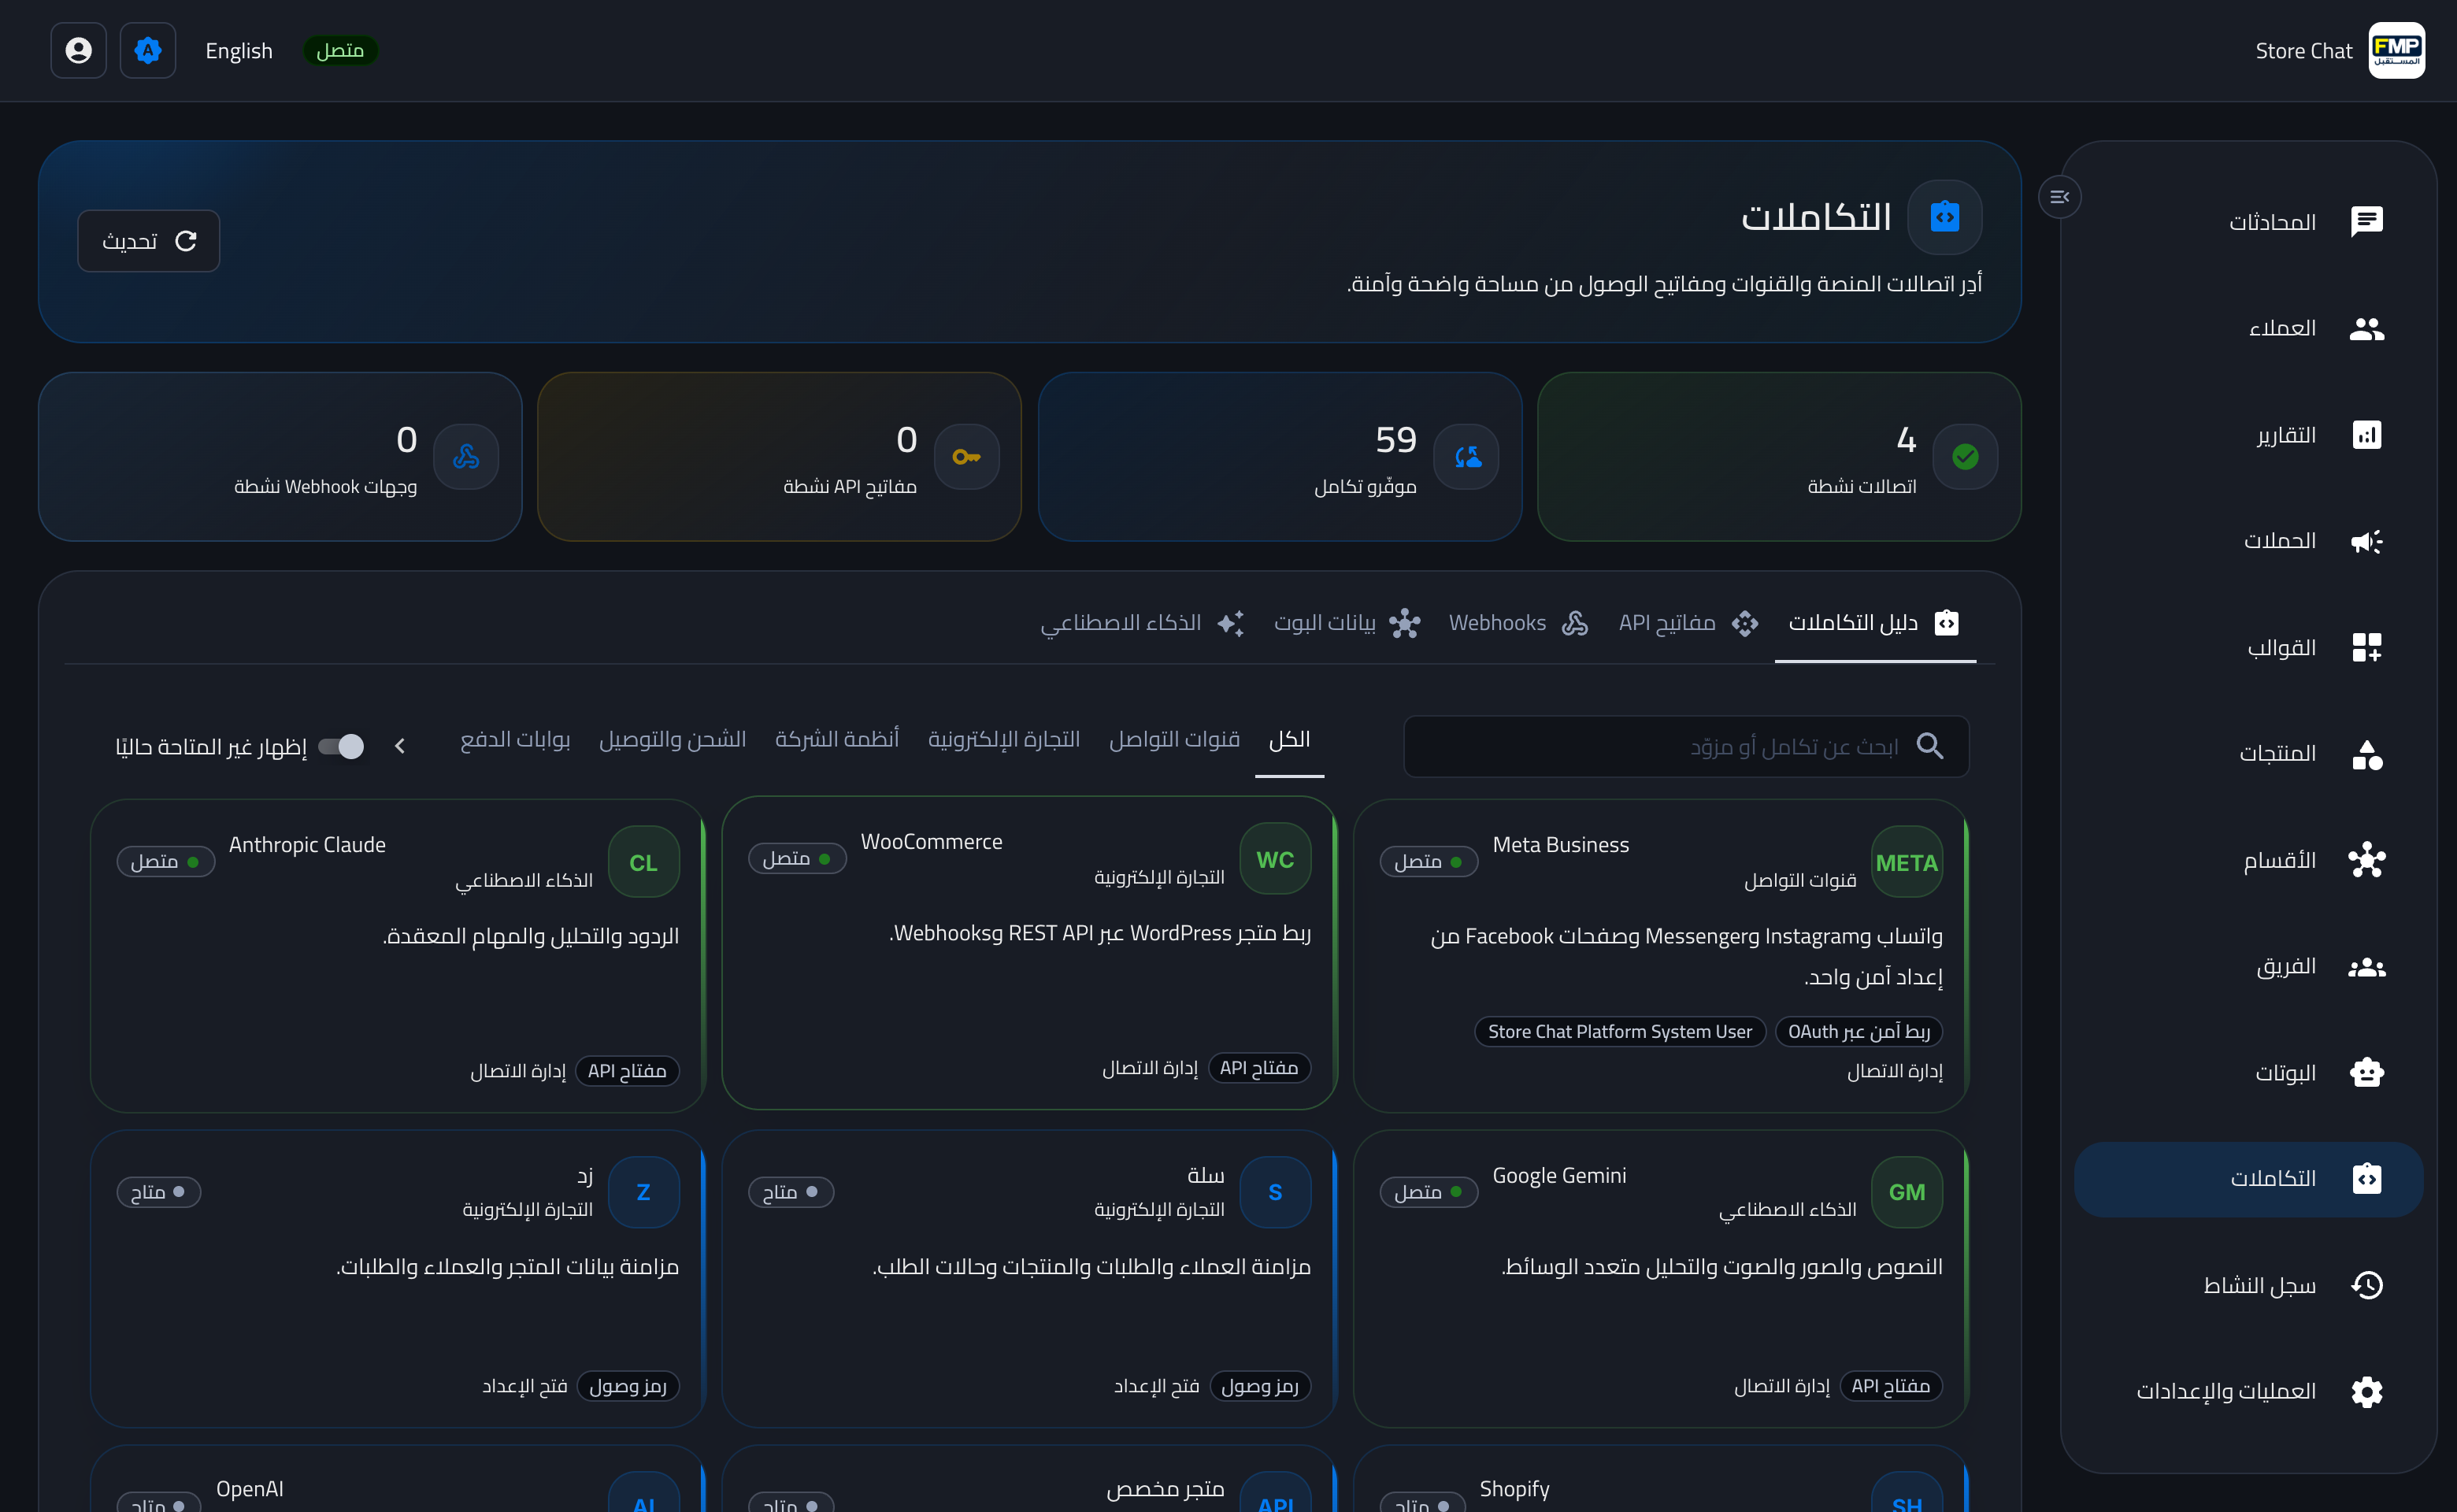Click the مفتاح API chip on Anthropic Claude card

point(627,1071)
